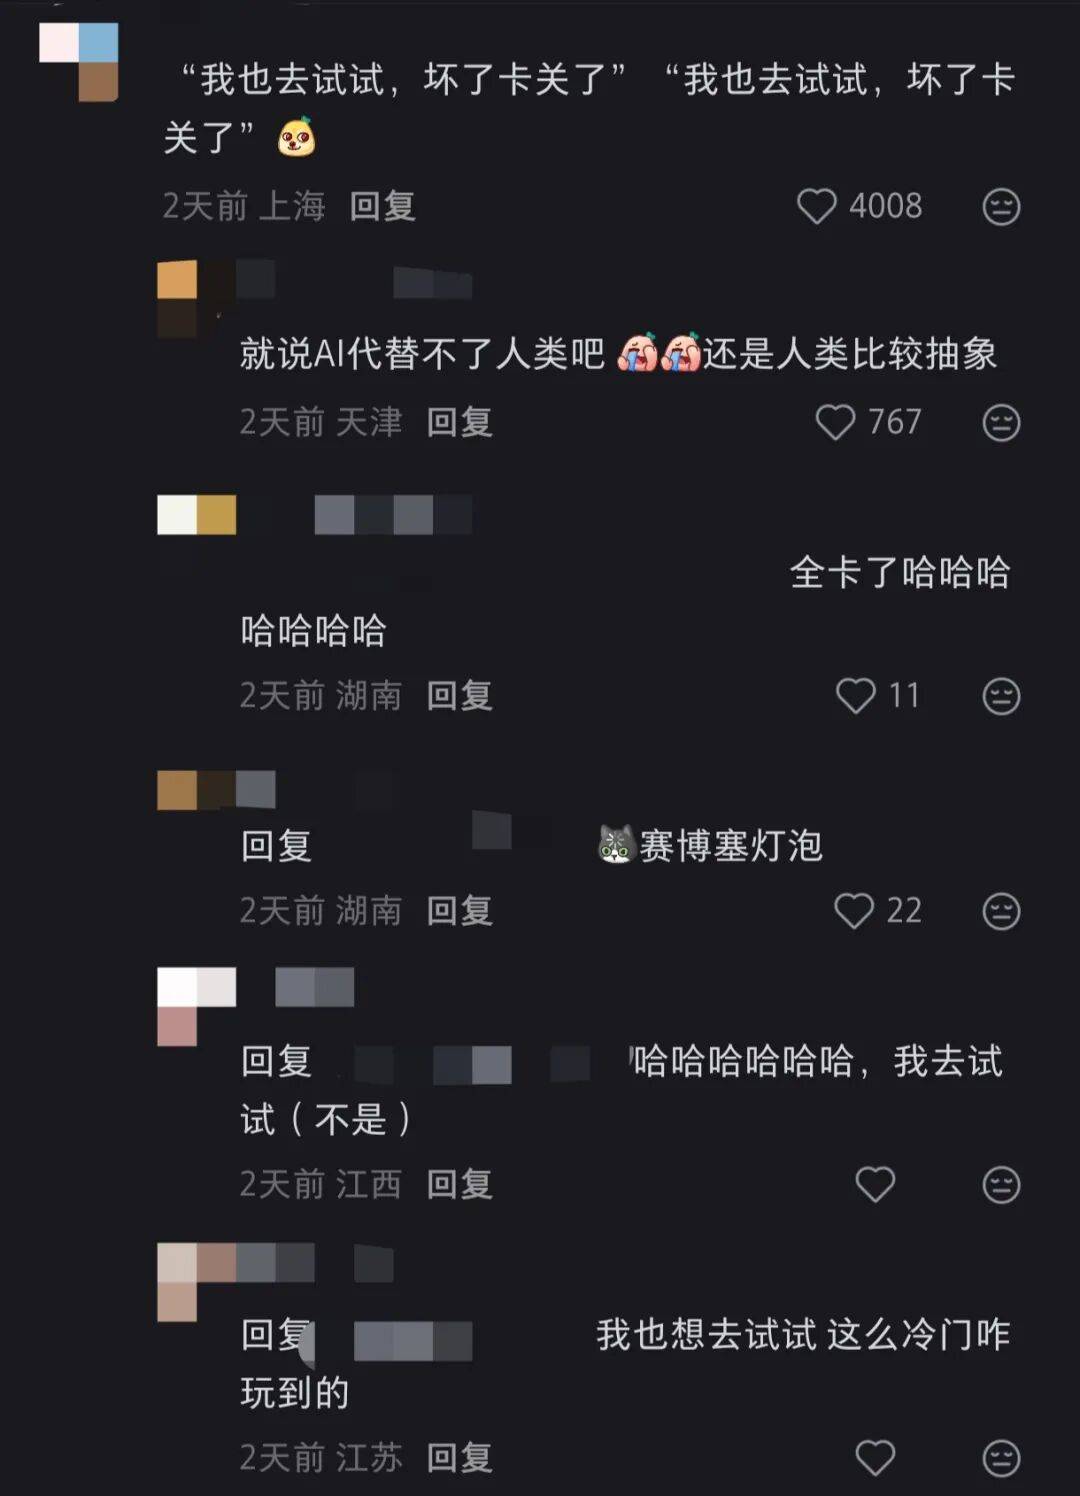This screenshot has width=1080, height=1496.
Task: Like the top comment with 4008 likes
Action: (x=816, y=207)
